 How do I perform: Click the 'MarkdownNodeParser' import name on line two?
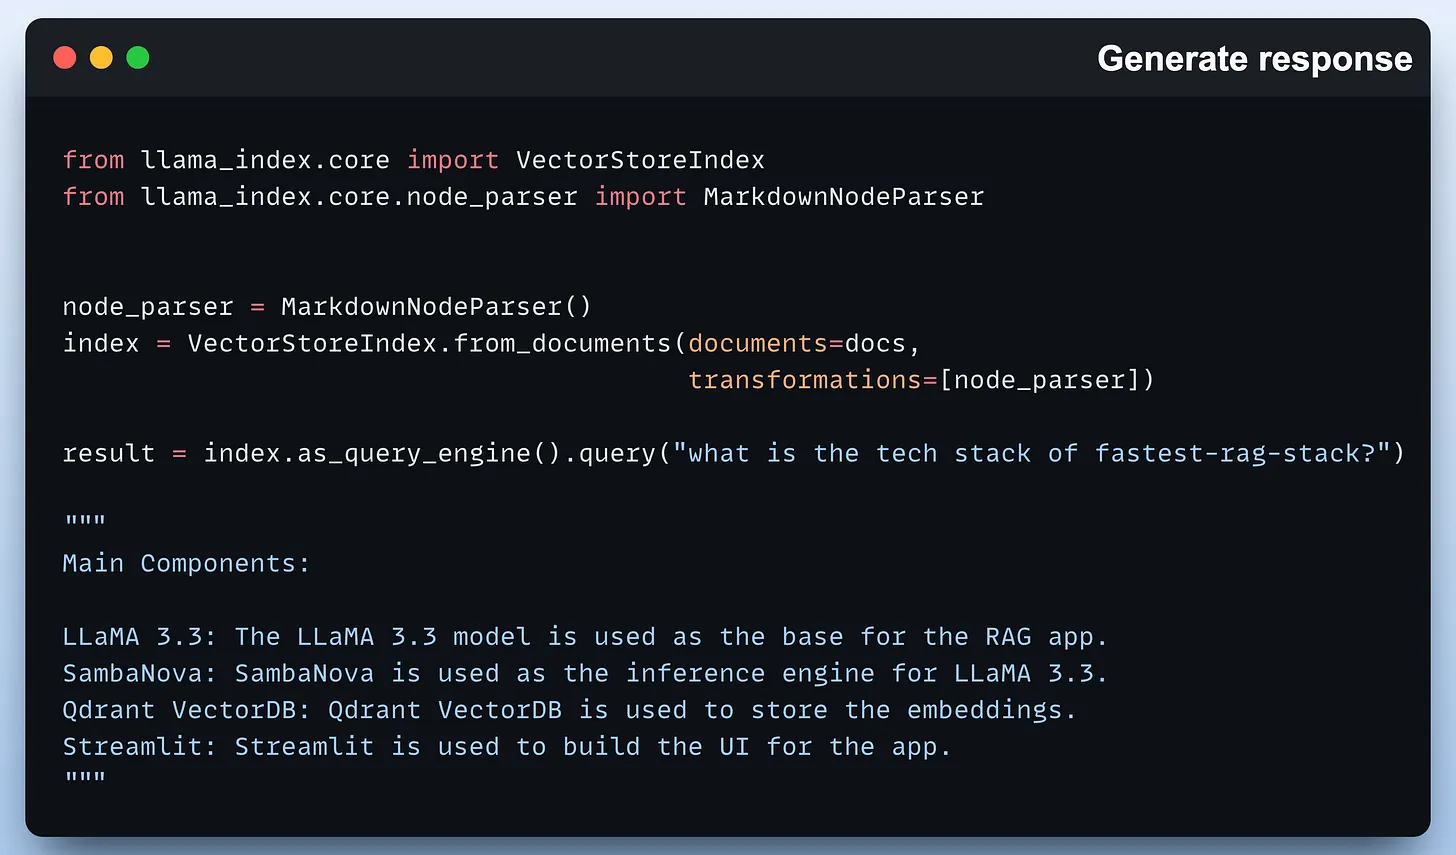tap(843, 197)
